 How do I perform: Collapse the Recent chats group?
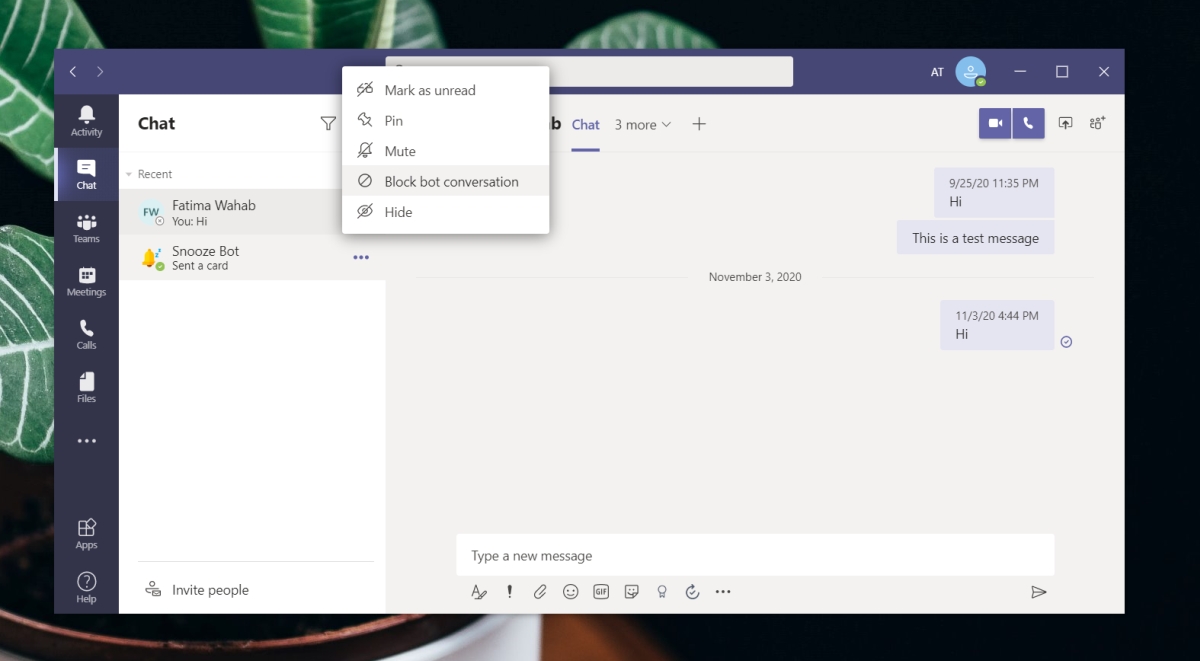[148, 174]
